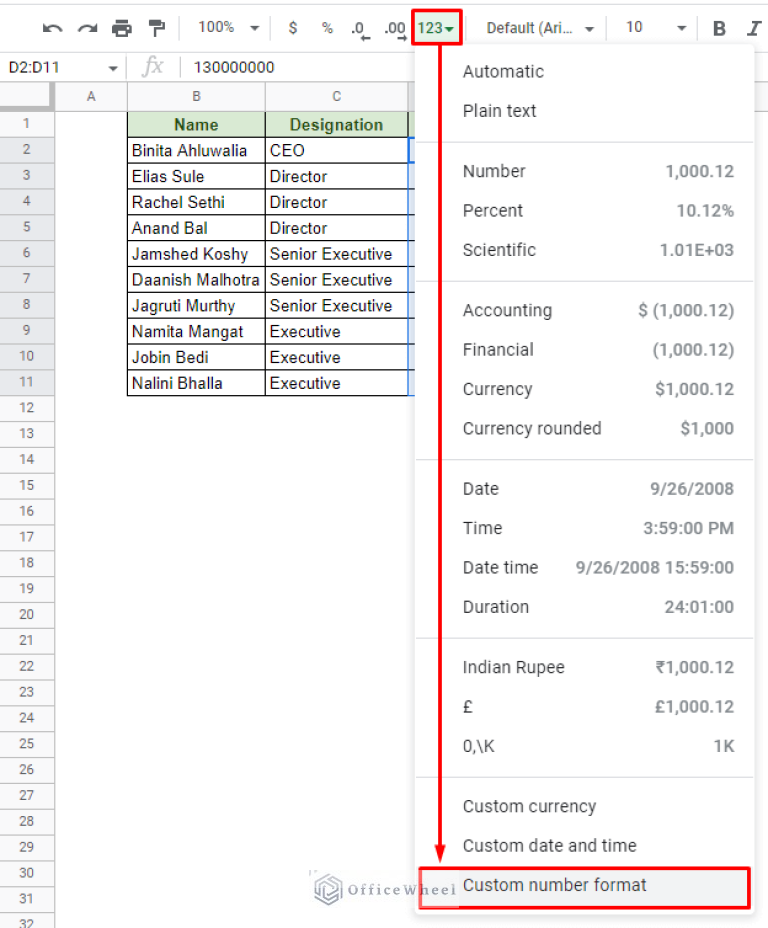Screen dimensions: 768x928
Task: Click cell with Rachel Sethi
Action: tap(196, 202)
